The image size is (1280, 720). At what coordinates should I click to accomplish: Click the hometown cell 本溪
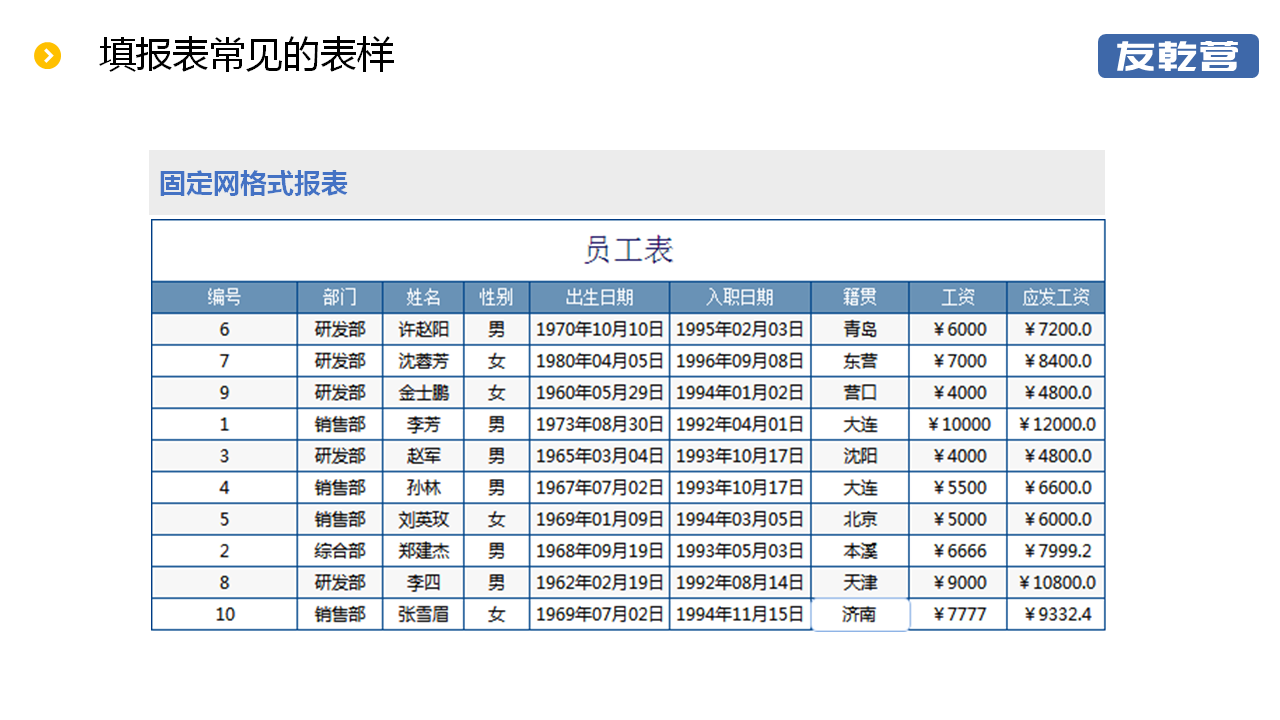[x=860, y=551]
